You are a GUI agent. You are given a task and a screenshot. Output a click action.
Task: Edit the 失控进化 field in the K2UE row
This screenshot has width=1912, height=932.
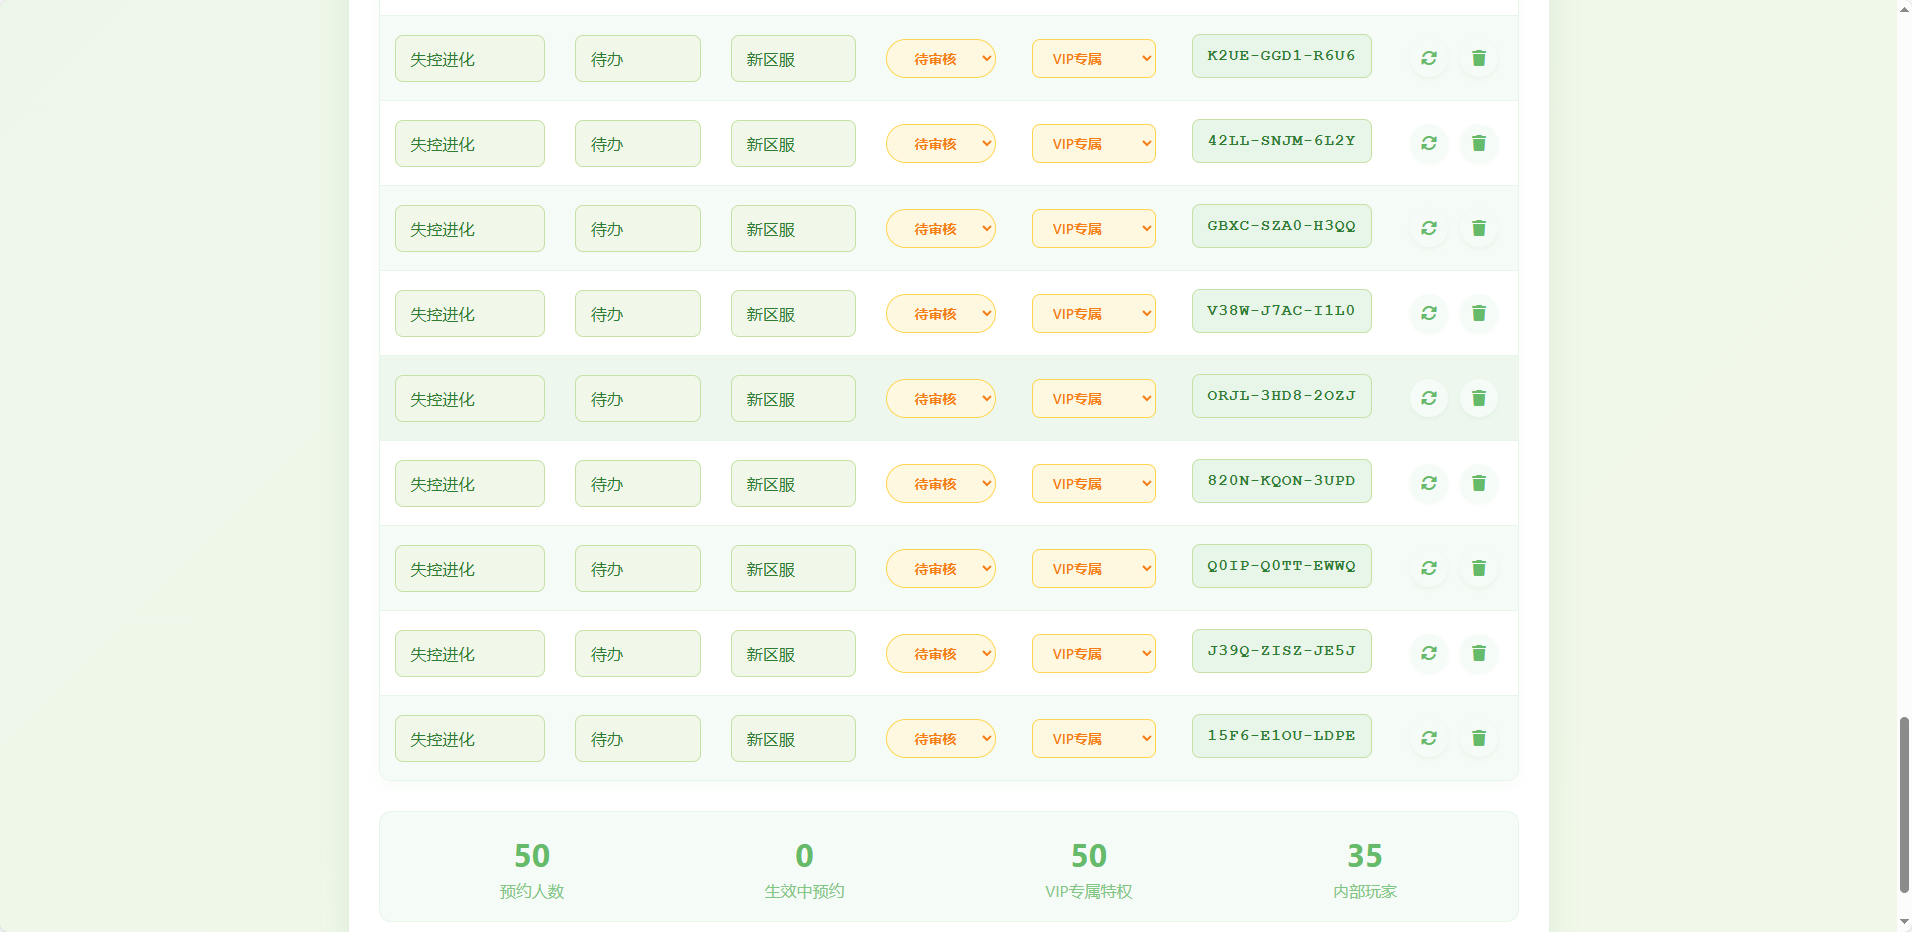[470, 58]
